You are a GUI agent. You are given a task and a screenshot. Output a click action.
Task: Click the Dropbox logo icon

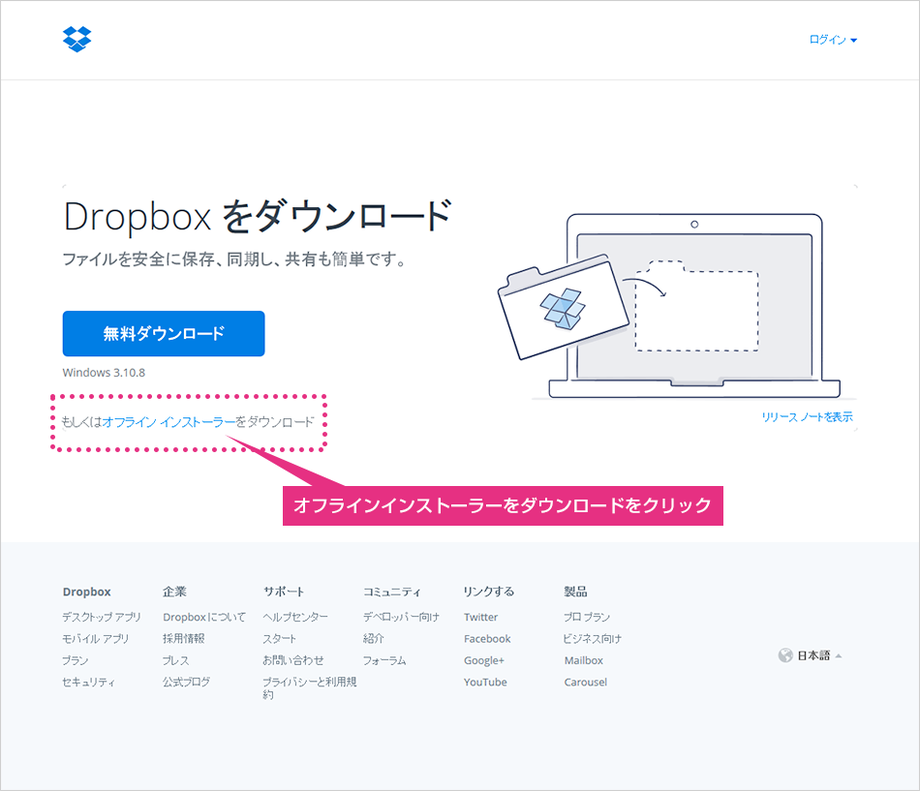[x=77, y=39]
